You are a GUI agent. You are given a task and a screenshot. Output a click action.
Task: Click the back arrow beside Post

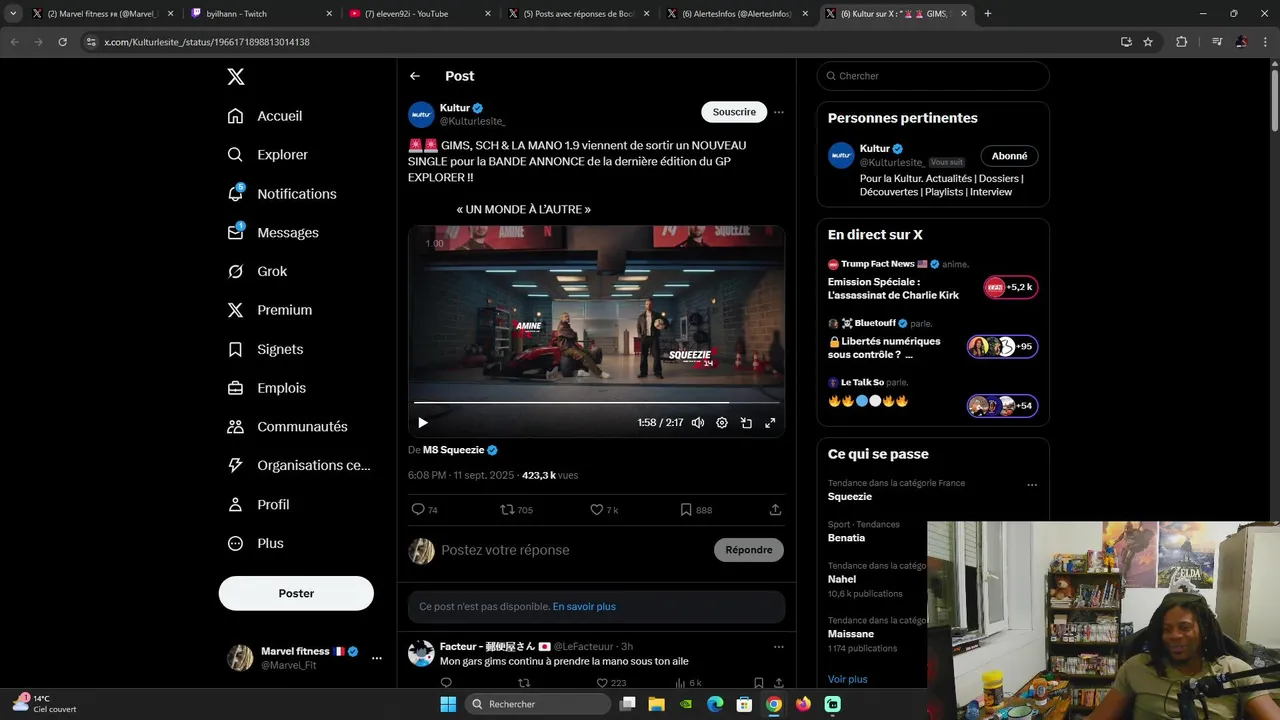point(415,76)
